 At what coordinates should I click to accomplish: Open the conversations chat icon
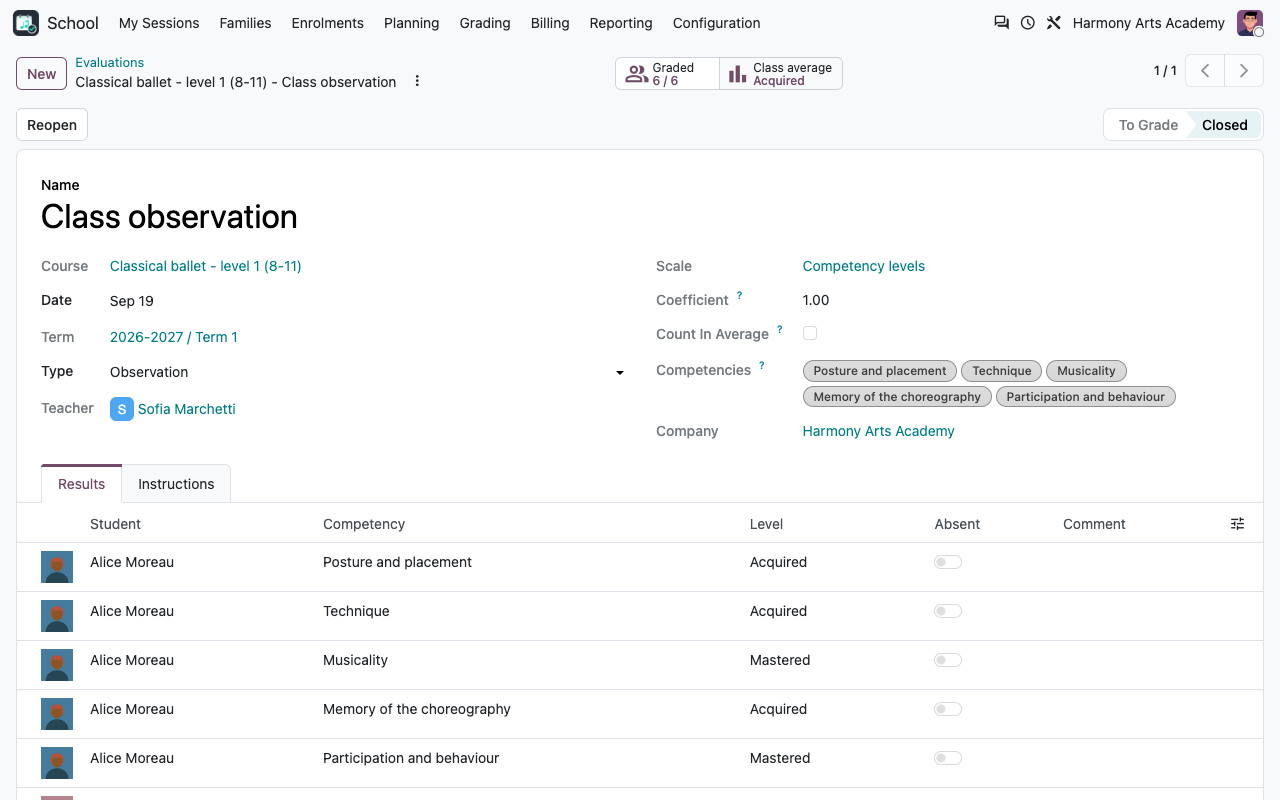click(x=1001, y=23)
